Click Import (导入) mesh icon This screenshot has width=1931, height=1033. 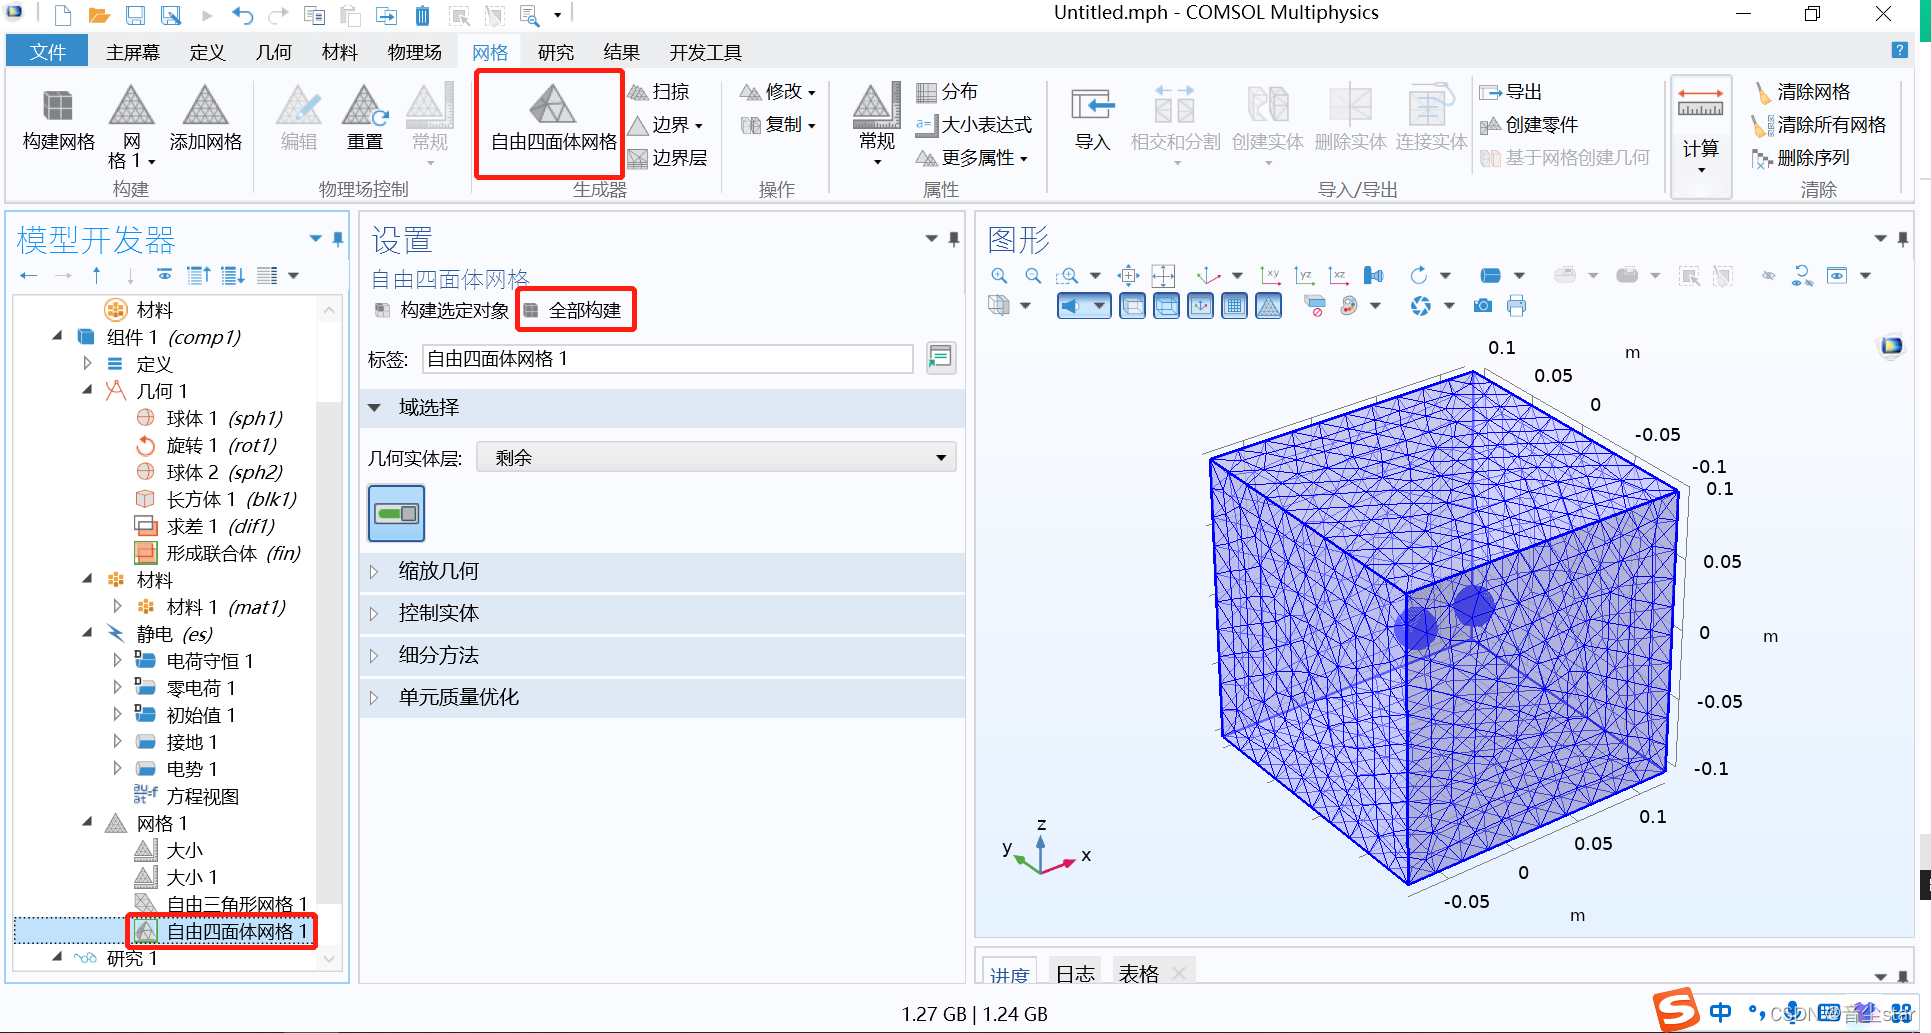pos(1092,120)
